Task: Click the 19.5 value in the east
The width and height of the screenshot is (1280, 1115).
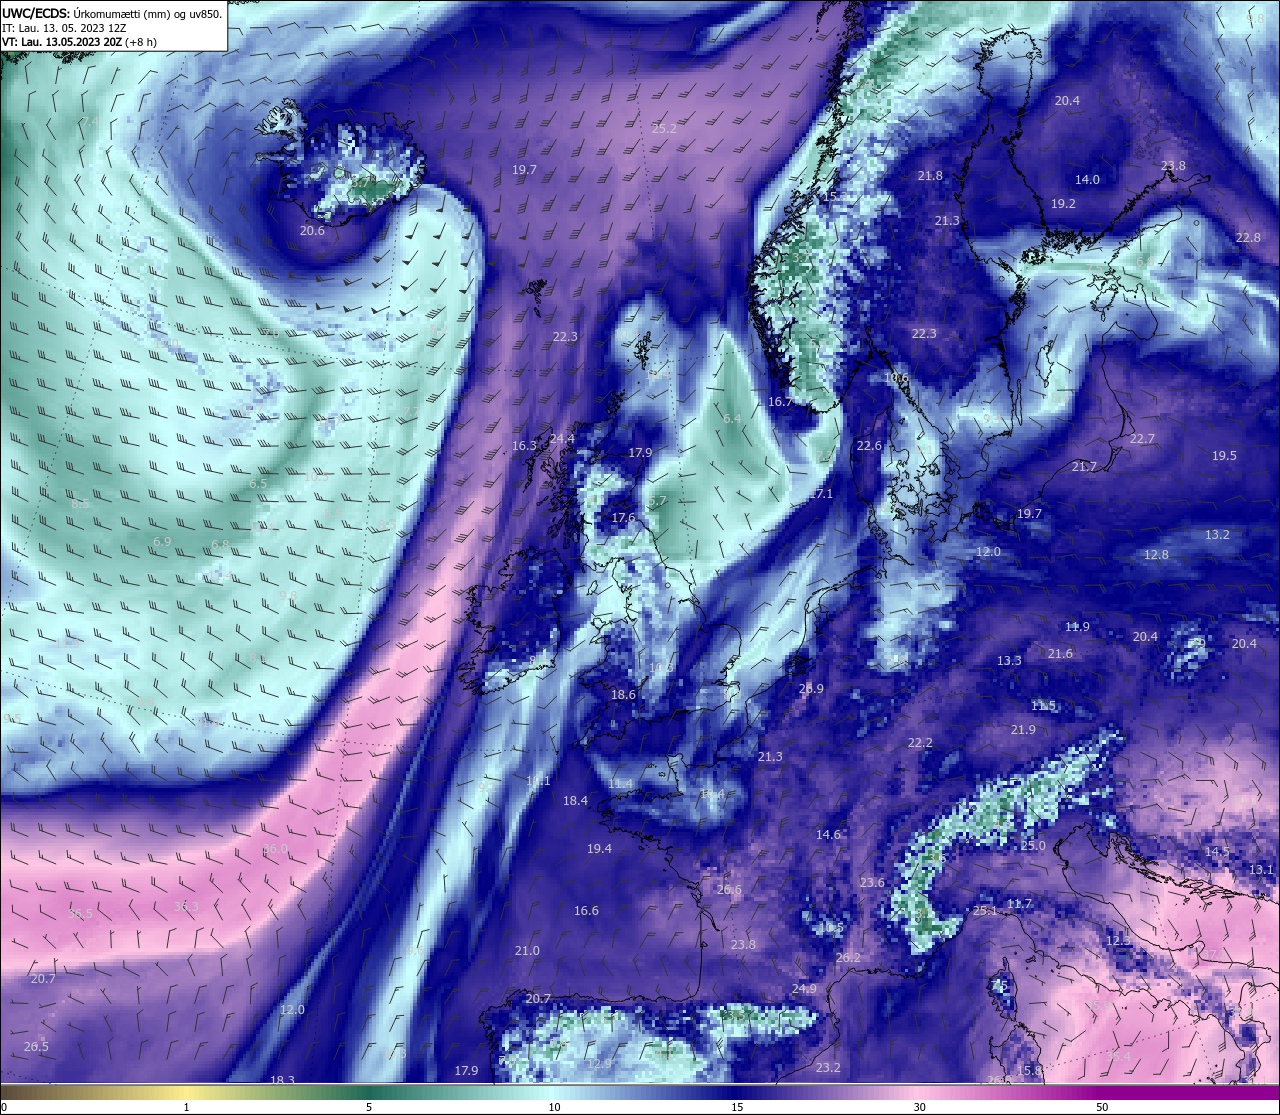Action: [1224, 456]
